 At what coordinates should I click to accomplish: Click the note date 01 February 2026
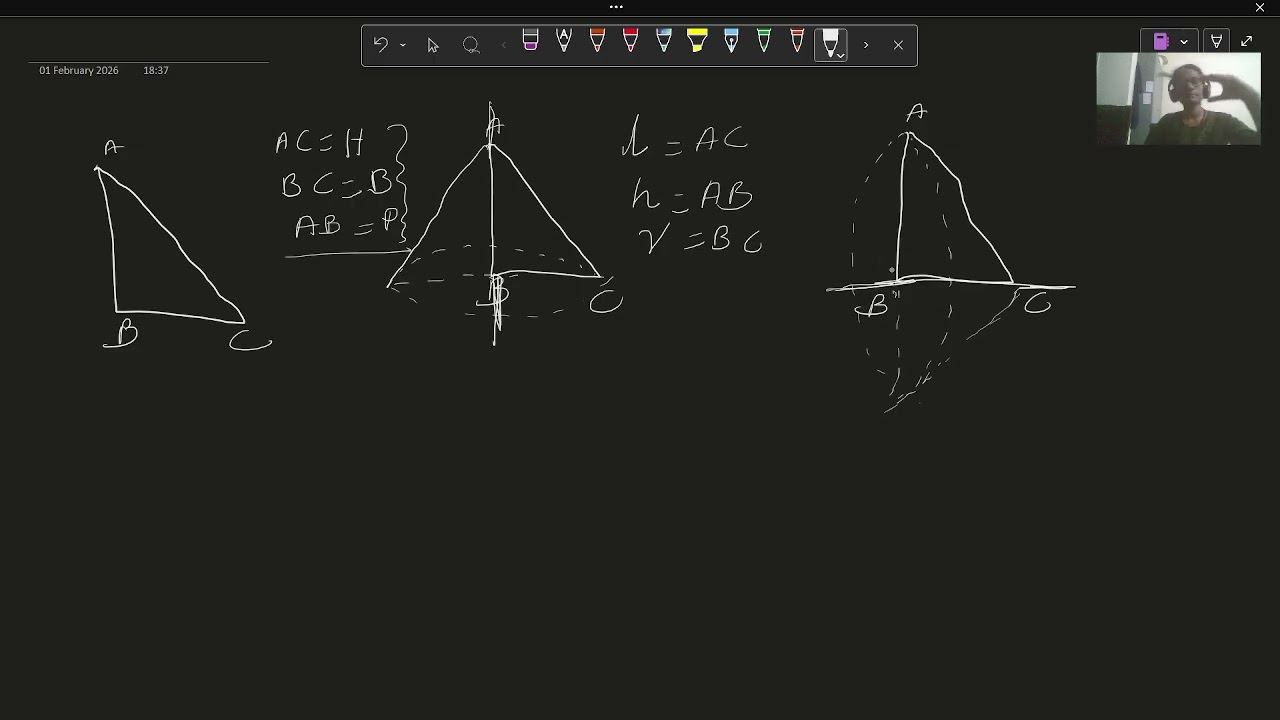79,70
